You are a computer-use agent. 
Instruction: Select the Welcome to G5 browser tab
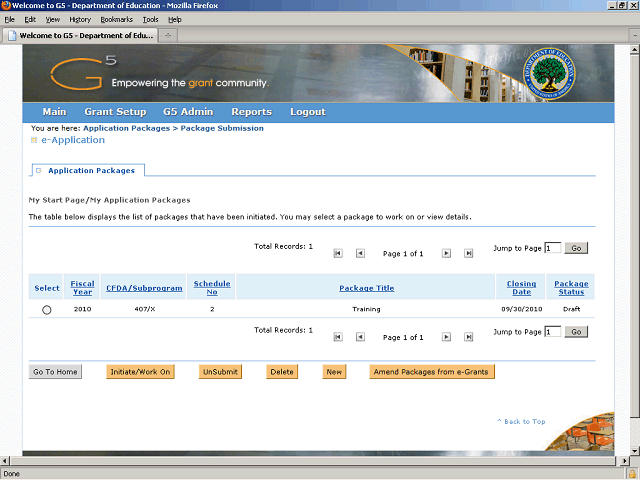point(80,36)
